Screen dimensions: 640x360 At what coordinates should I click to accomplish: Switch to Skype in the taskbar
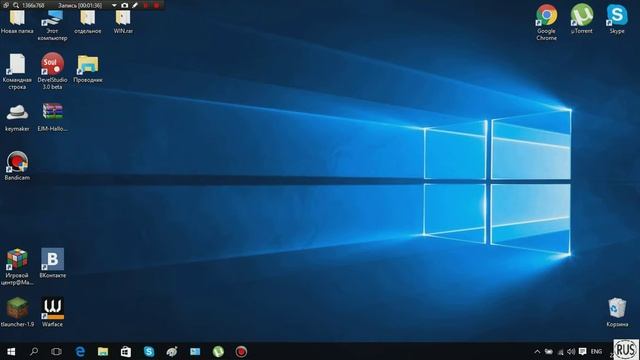pyautogui.click(x=149, y=351)
